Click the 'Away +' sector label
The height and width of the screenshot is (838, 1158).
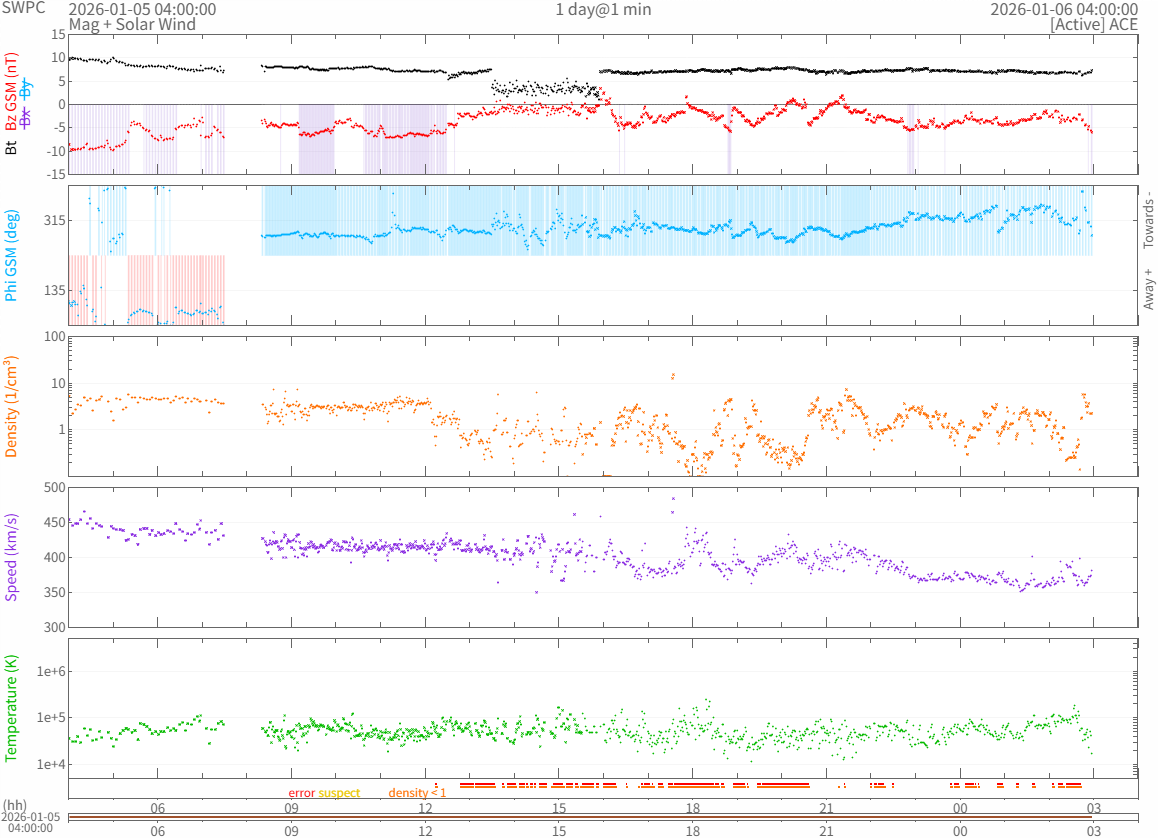point(1148,289)
